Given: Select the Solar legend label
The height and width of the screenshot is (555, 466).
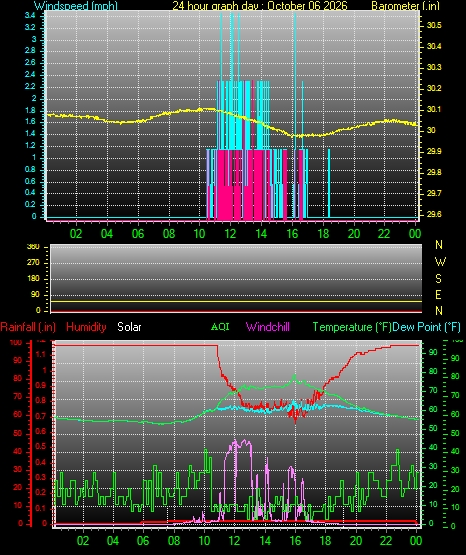Looking at the screenshot, I should coord(129,327).
